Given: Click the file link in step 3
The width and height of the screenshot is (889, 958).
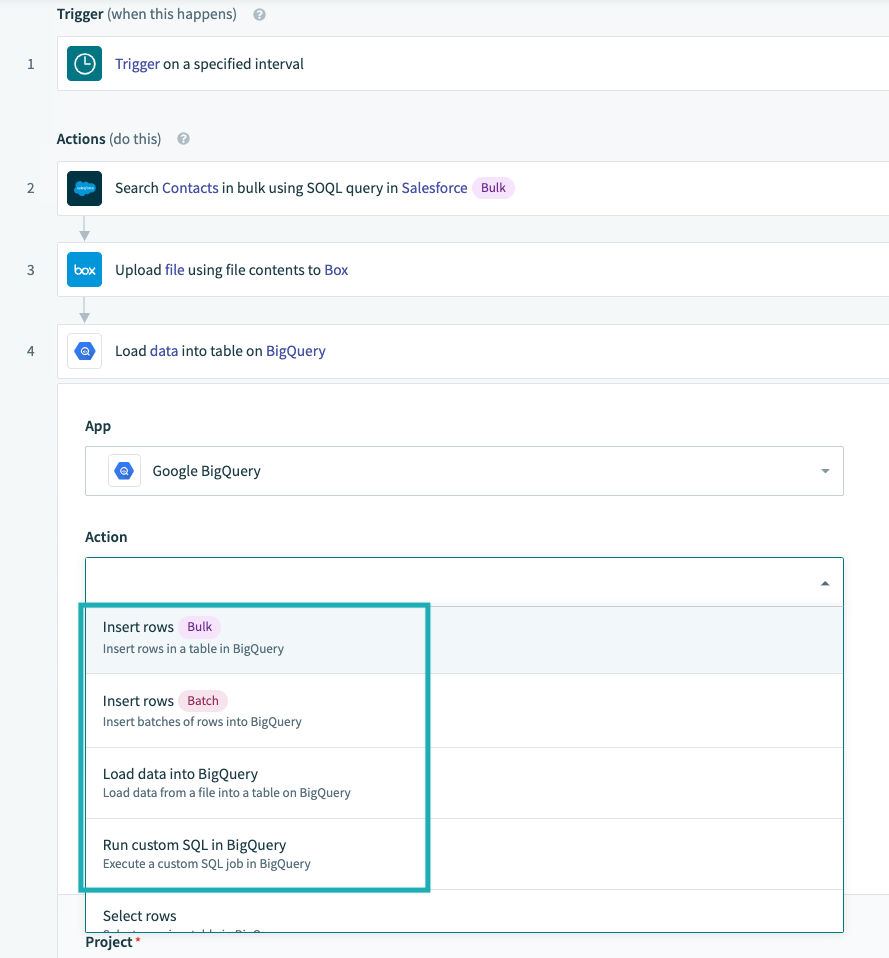Looking at the screenshot, I should [x=175, y=270].
